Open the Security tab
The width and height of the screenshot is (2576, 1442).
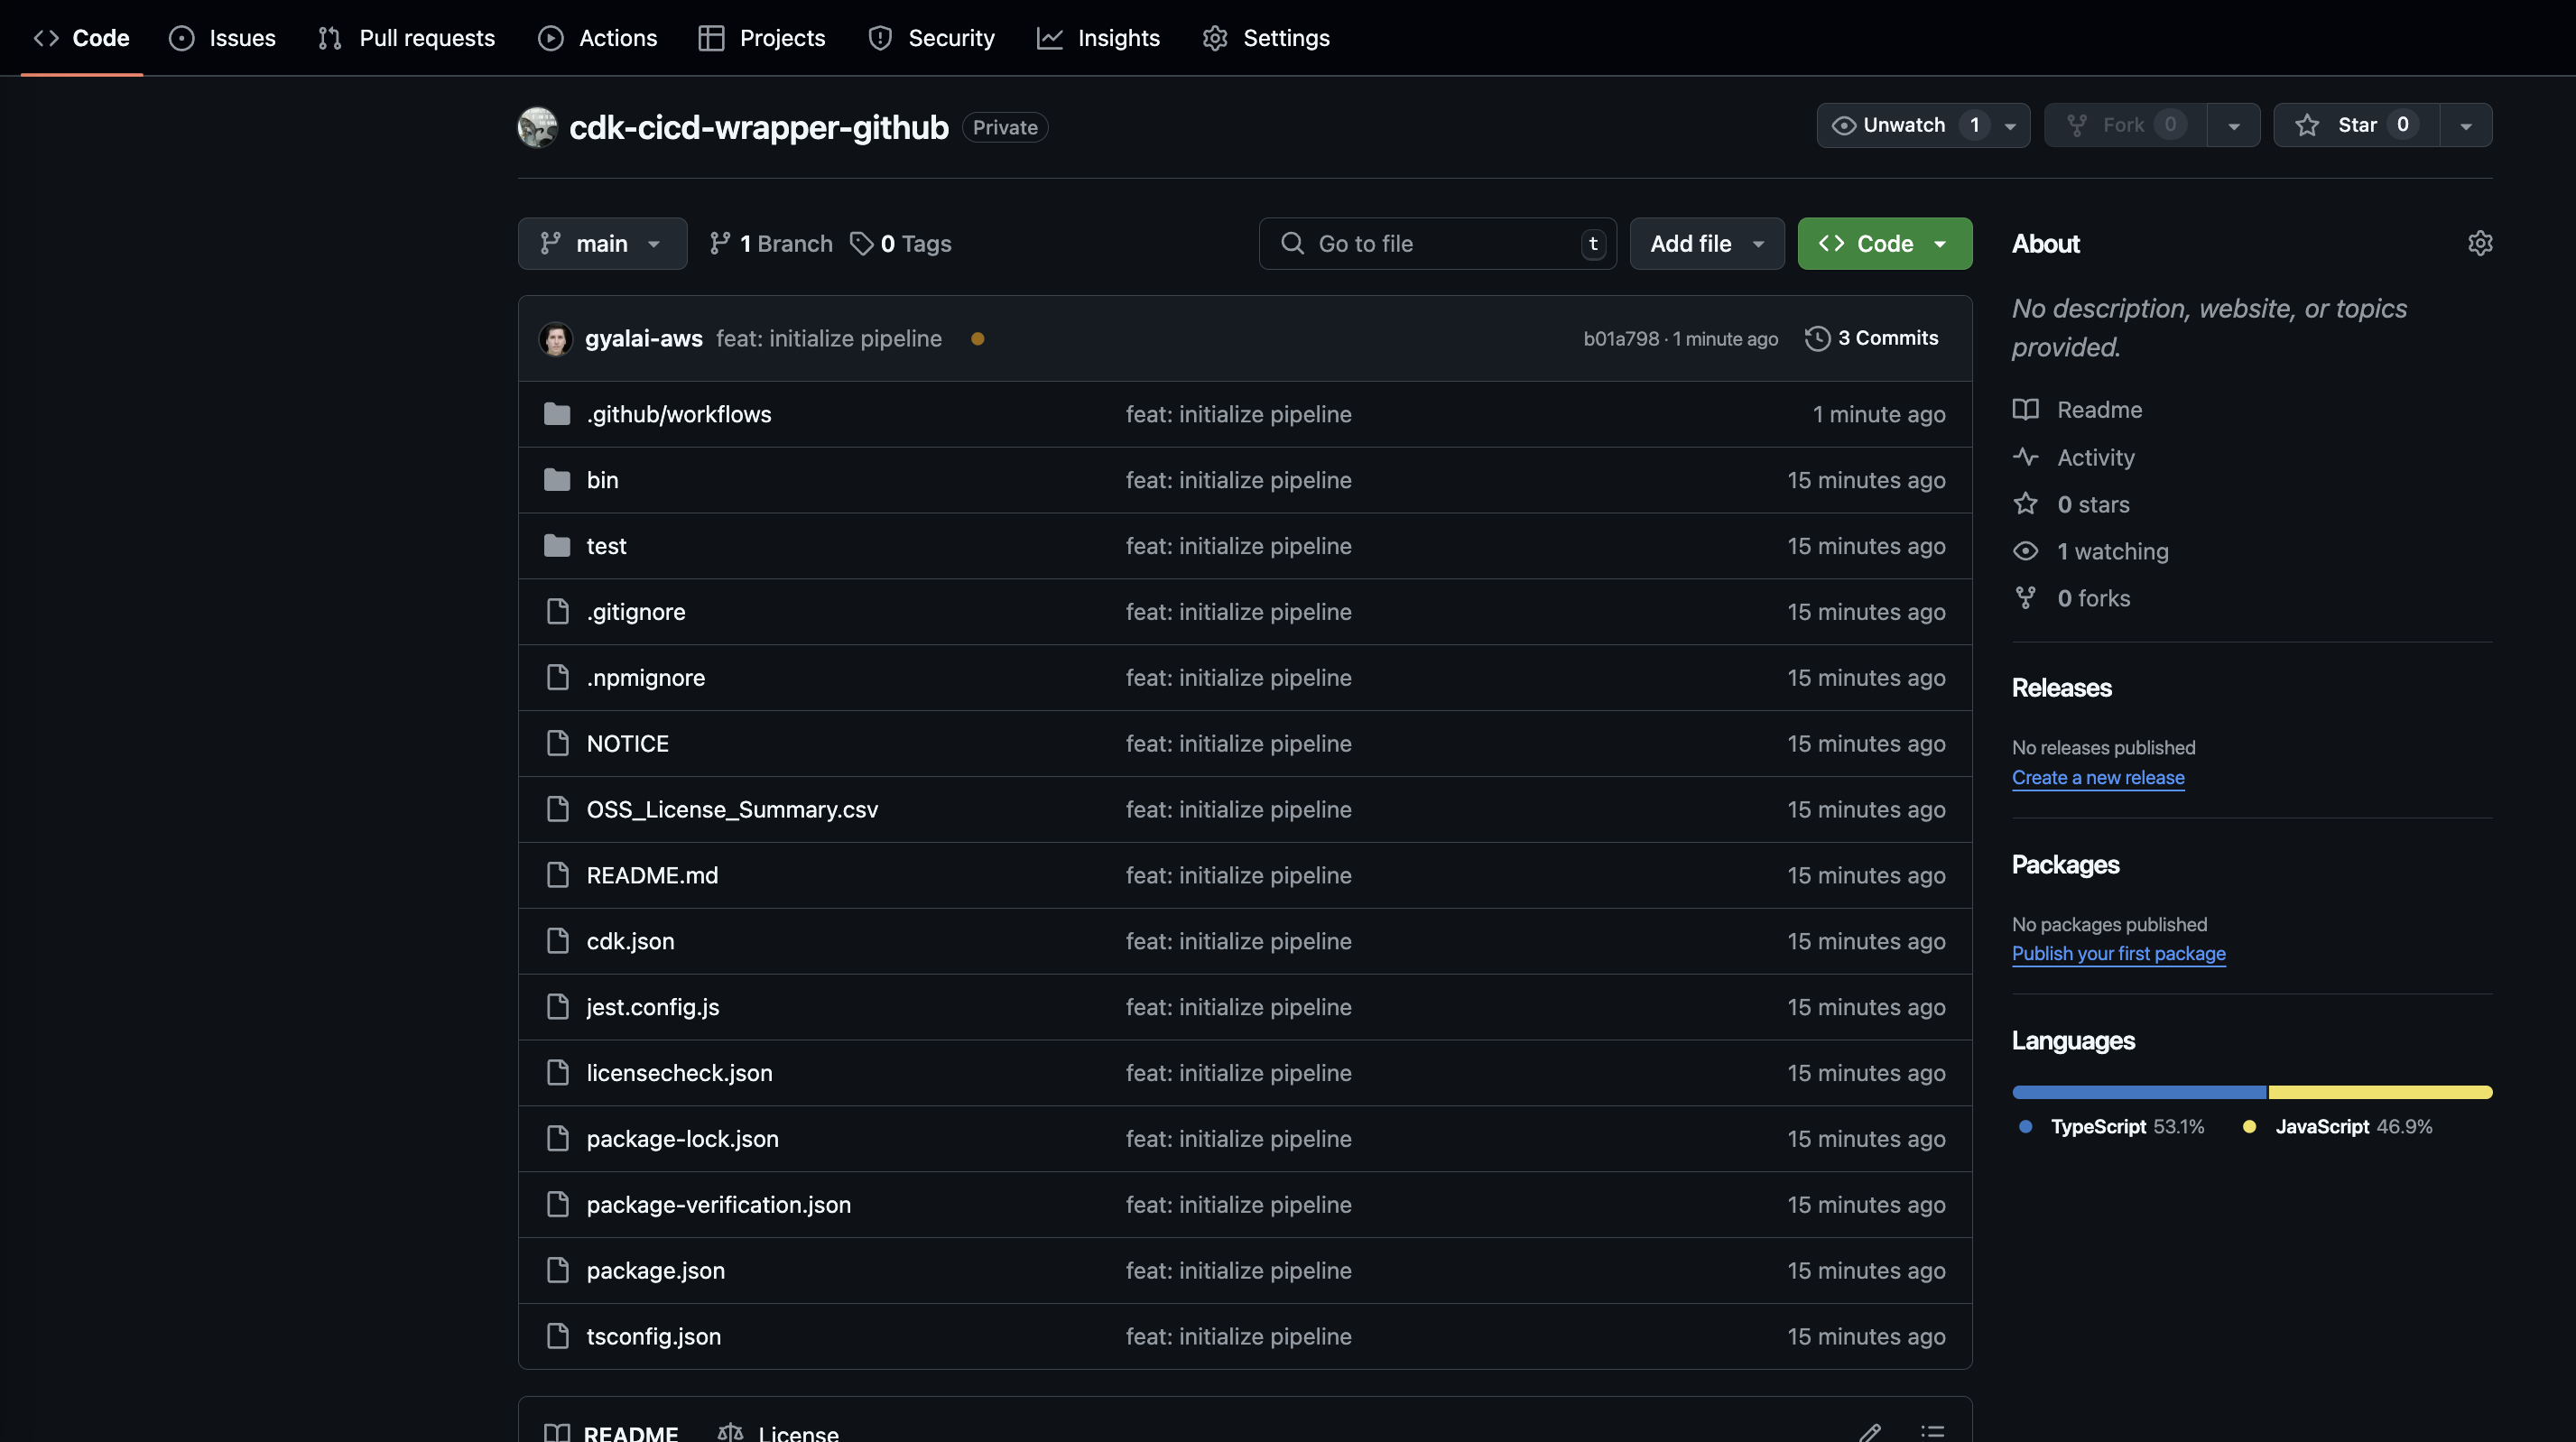pyautogui.click(x=931, y=38)
